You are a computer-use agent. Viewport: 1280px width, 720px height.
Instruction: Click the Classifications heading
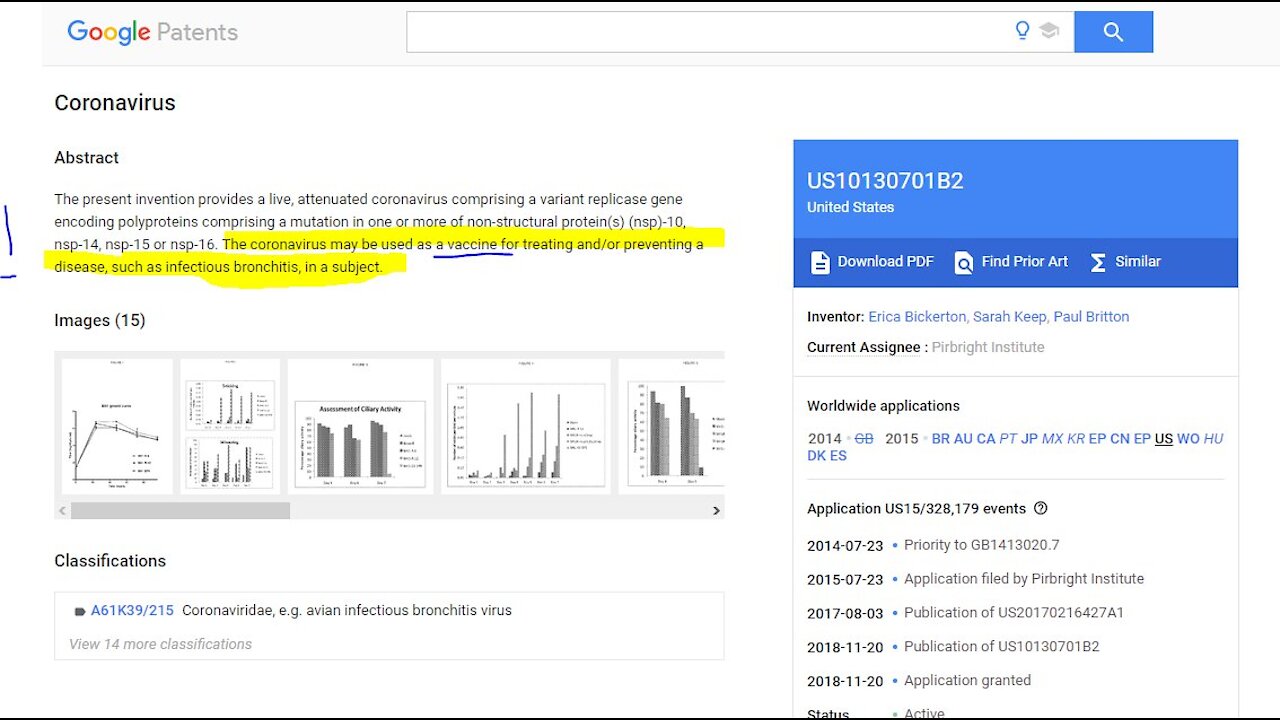pyautogui.click(x=110, y=561)
